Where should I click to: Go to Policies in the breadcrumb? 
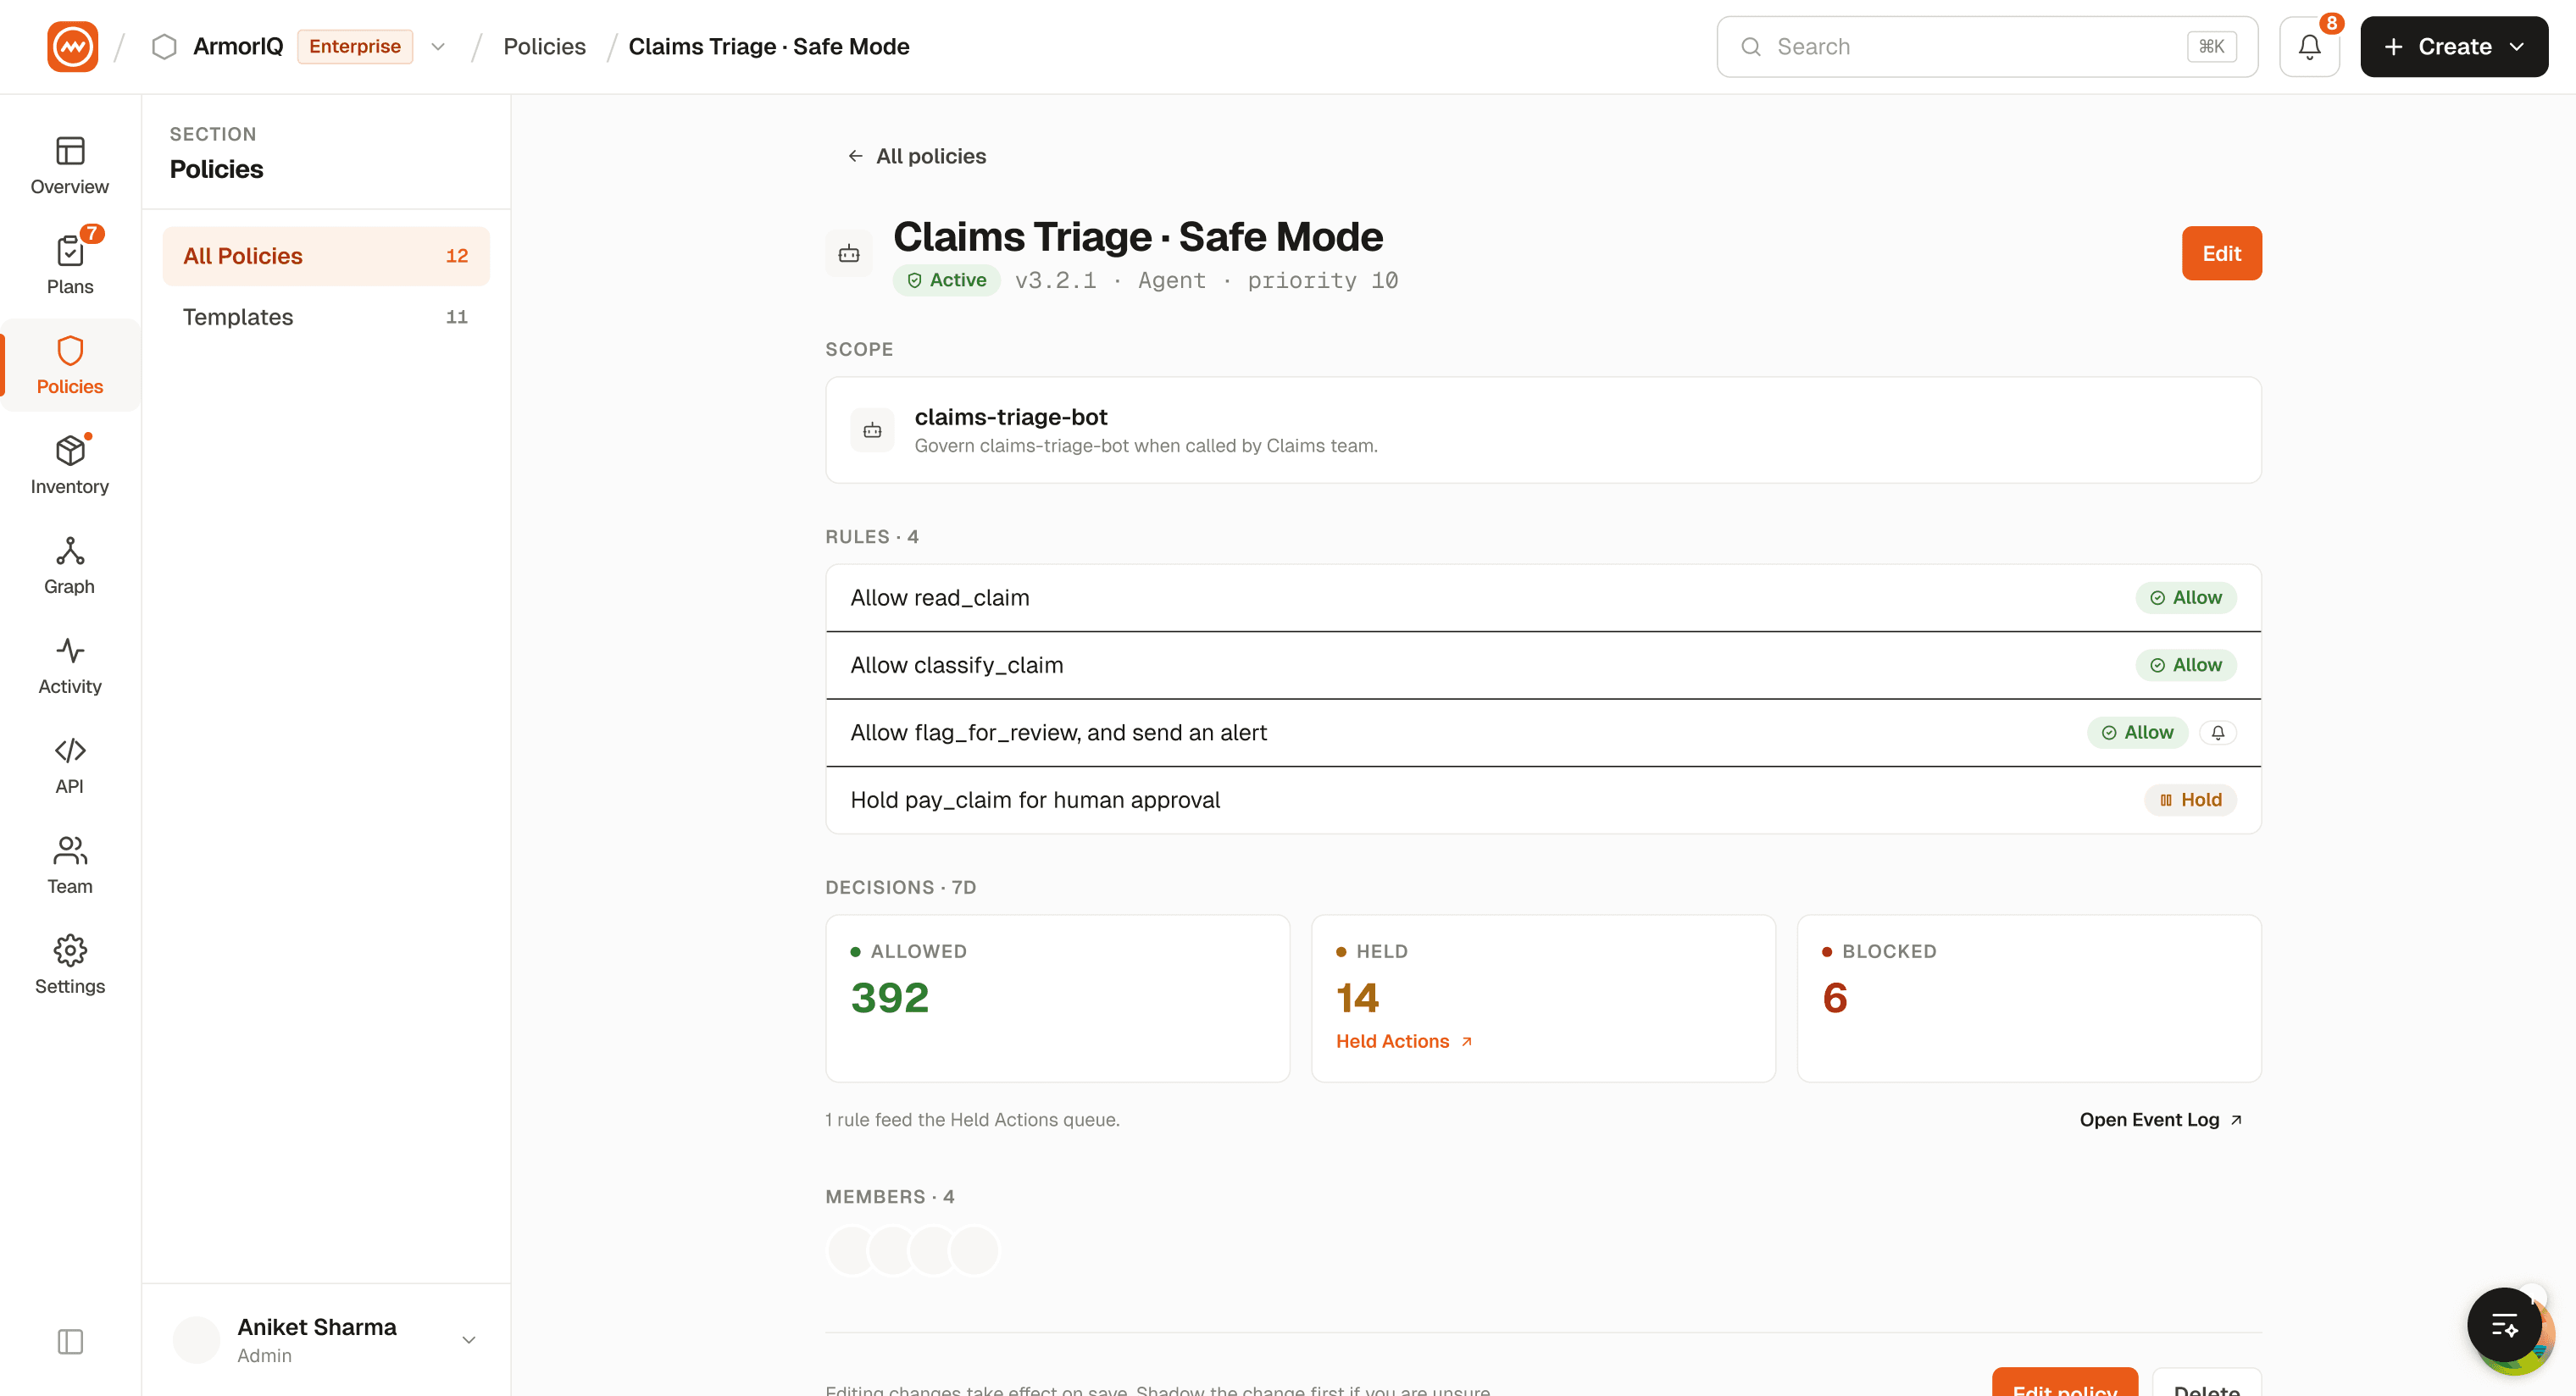coord(544,47)
